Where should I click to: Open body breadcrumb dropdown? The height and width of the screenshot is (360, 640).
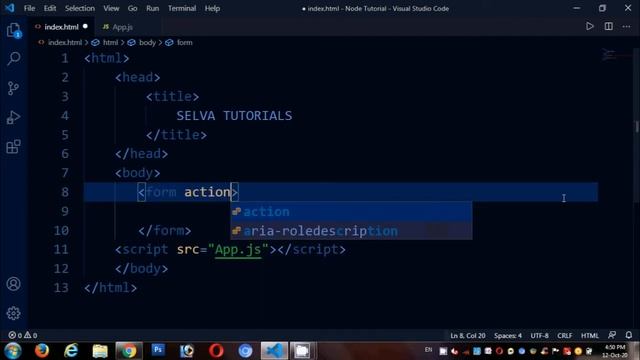point(147,42)
